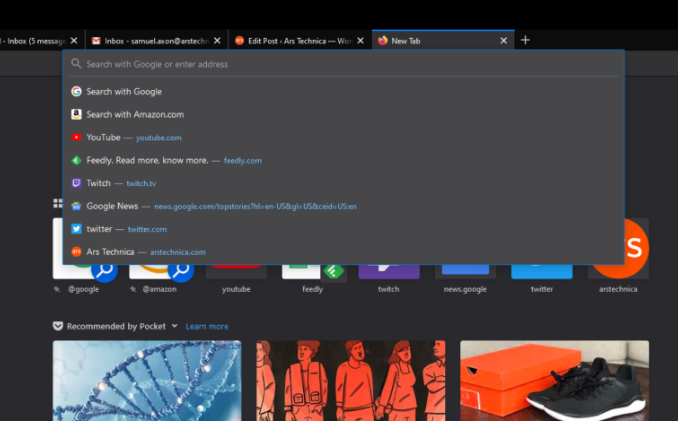Close the Inbox (5 messages) tab
678x421 pixels.
tap(74, 41)
